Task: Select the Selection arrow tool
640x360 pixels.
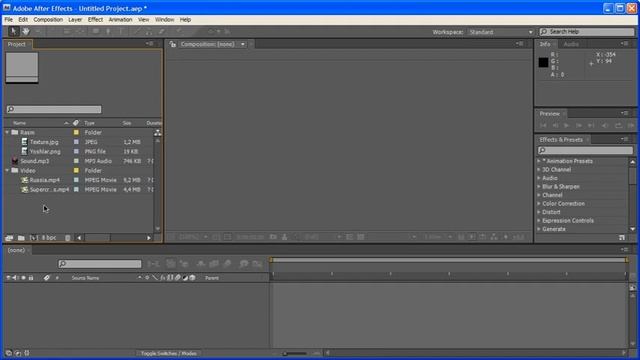Action: (x=13, y=31)
